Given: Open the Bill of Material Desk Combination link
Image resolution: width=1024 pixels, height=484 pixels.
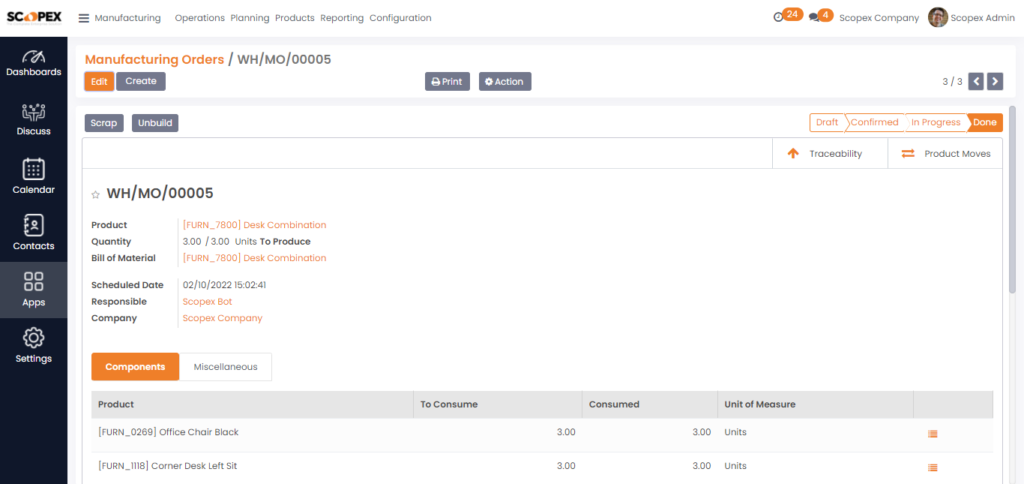Looking at the screenshot, I should pos(254,258).
